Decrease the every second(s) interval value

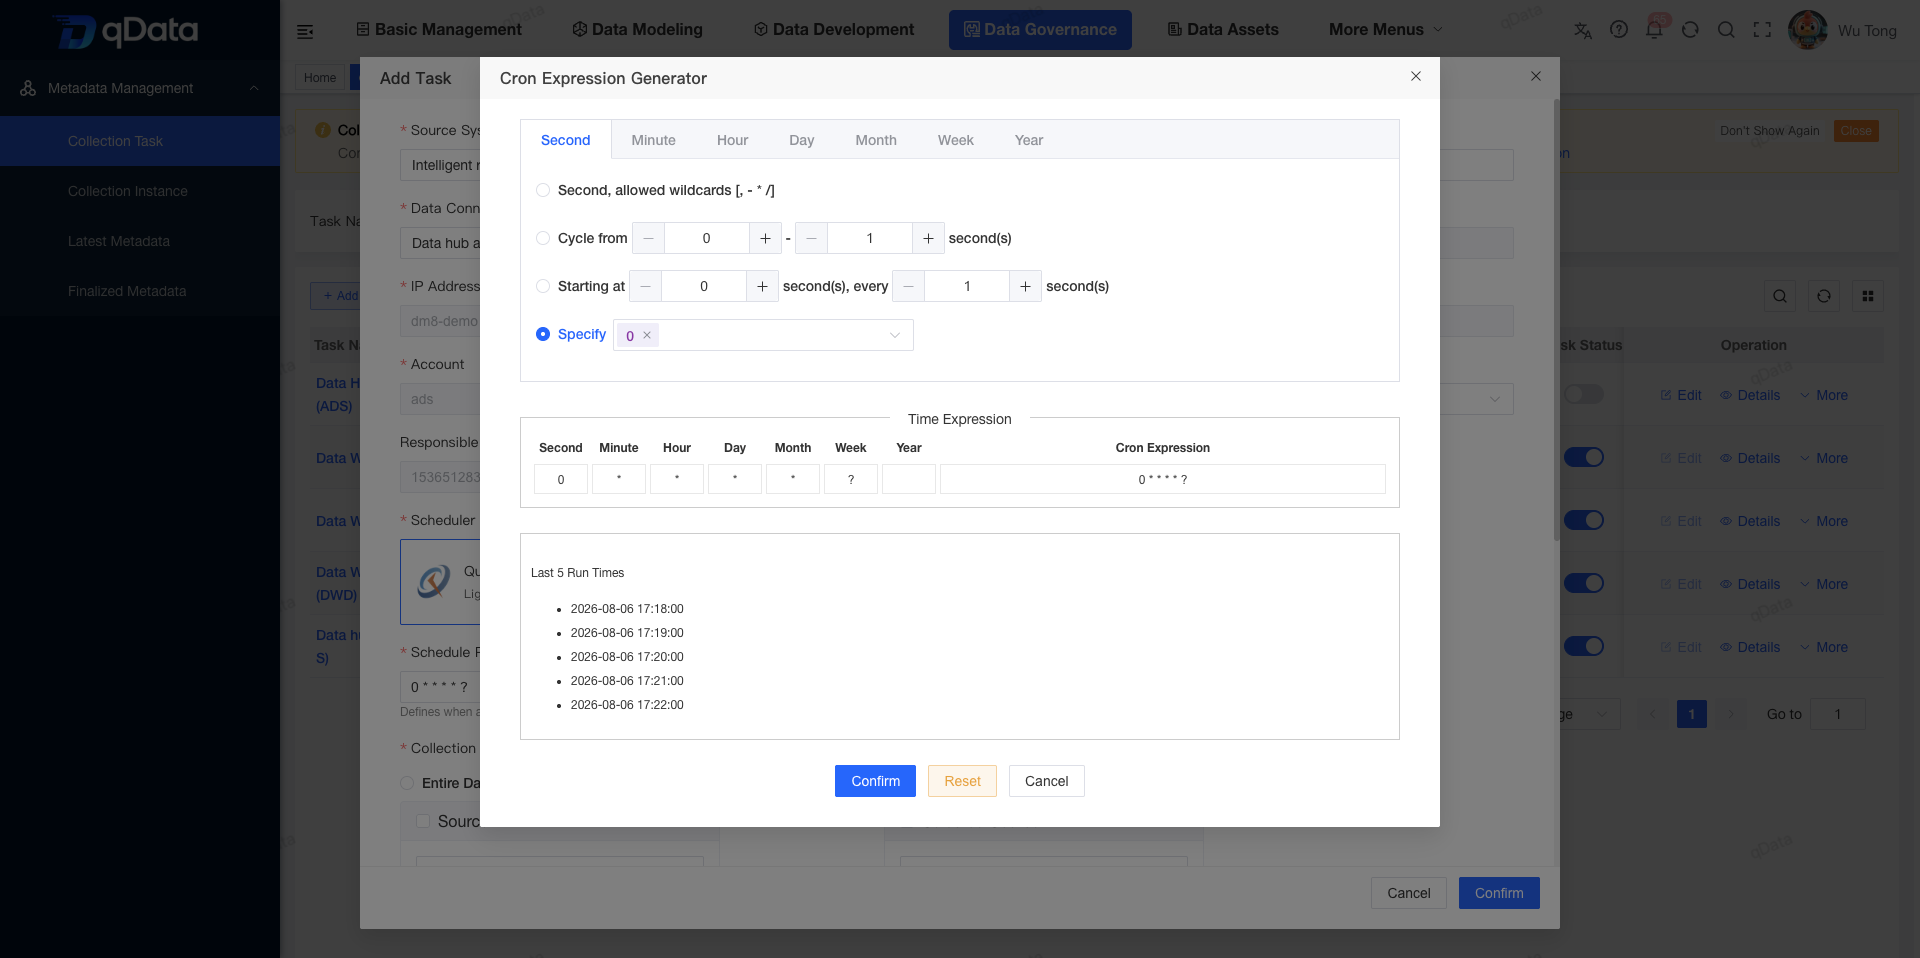click(908, 286)
